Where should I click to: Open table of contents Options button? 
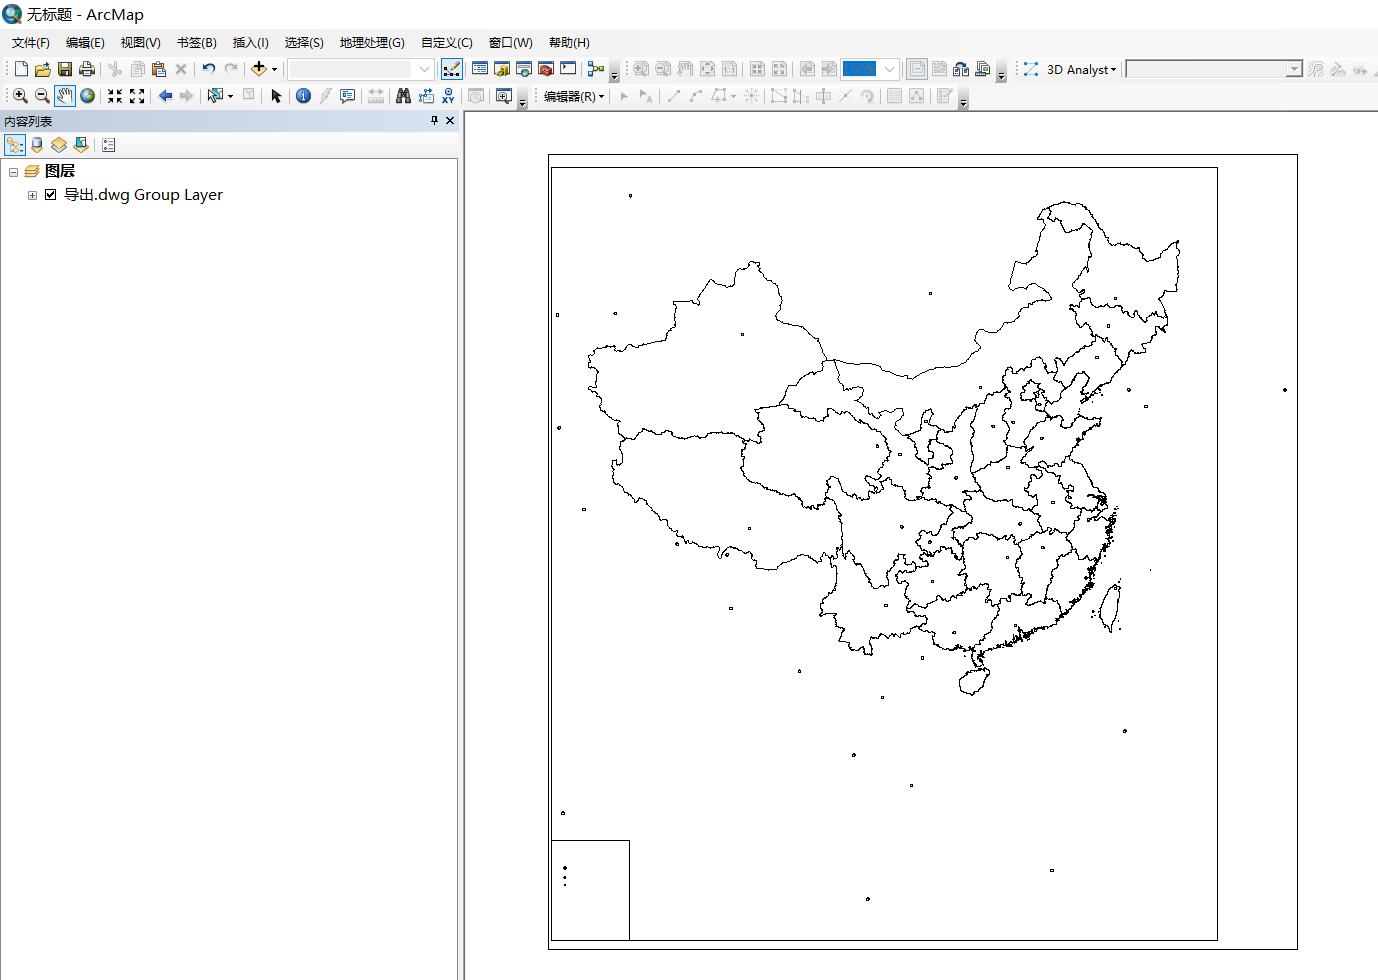[x=108, y=145]
